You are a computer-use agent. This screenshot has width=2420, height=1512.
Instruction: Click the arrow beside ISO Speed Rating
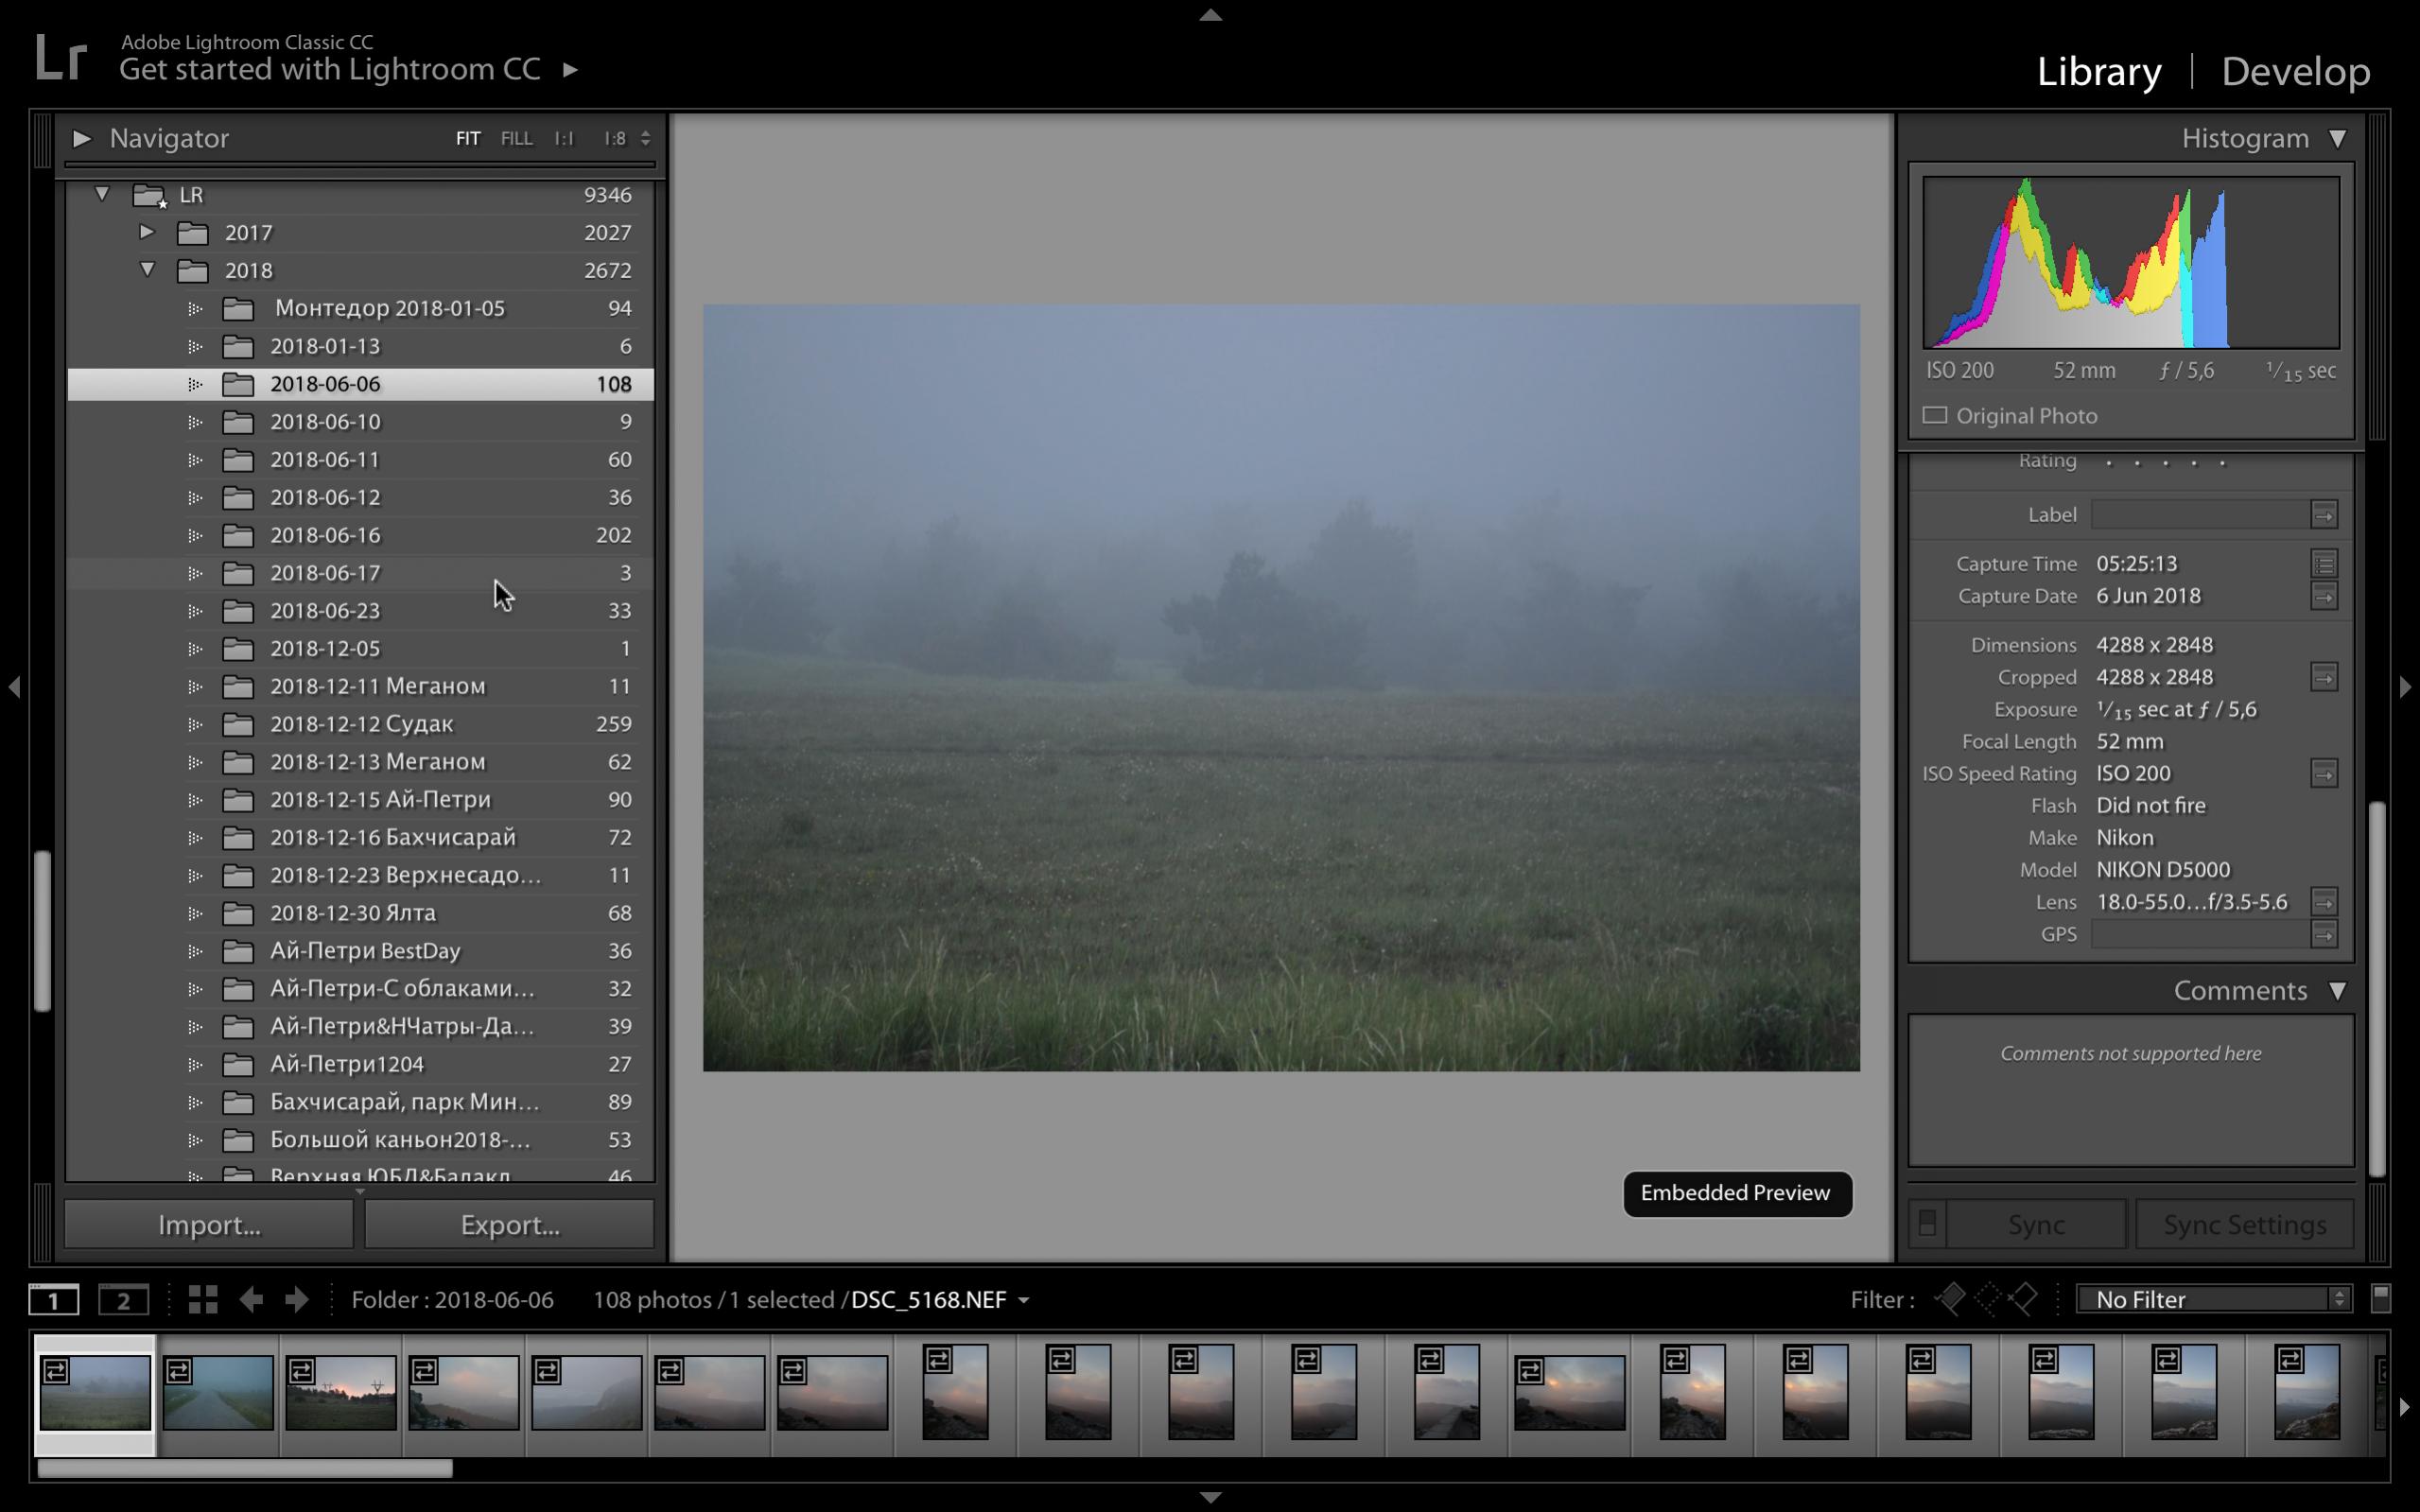[2324, 773]
